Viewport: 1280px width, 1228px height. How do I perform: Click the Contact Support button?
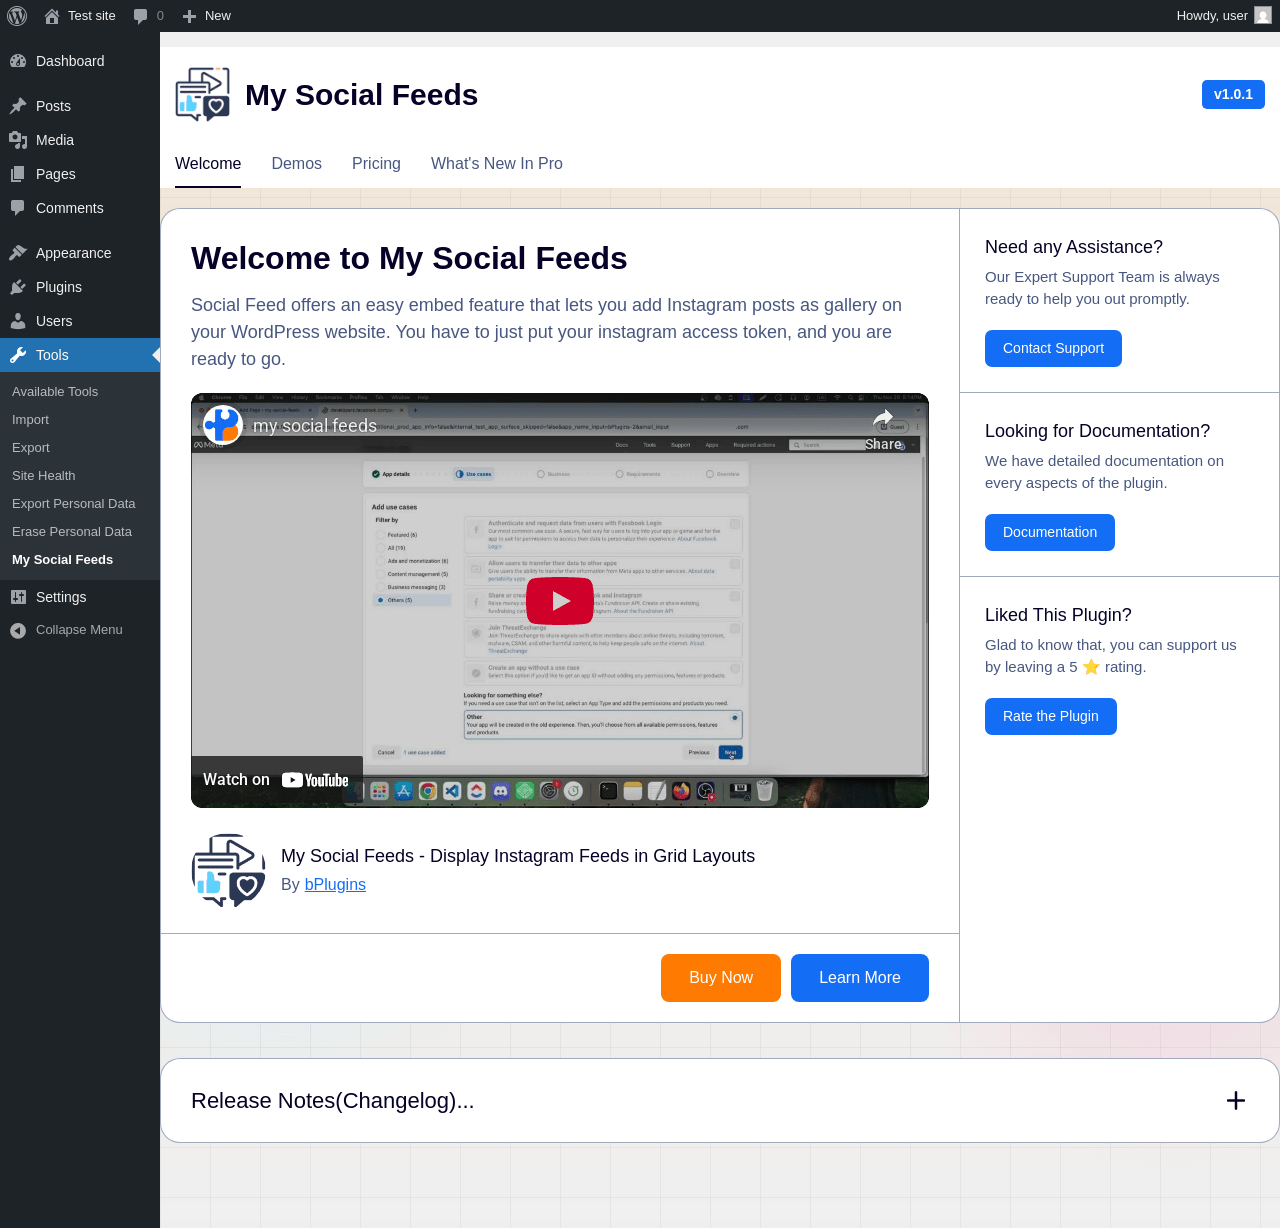coord(1053,349)
